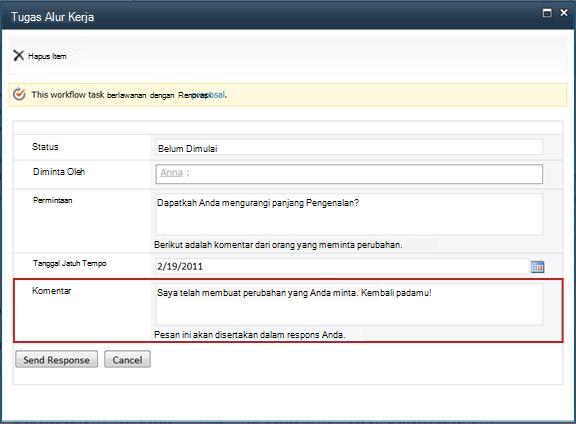Click the workflow task checkmark icon
This screenshot has height=424, width=576.
(x=19, y=94)
